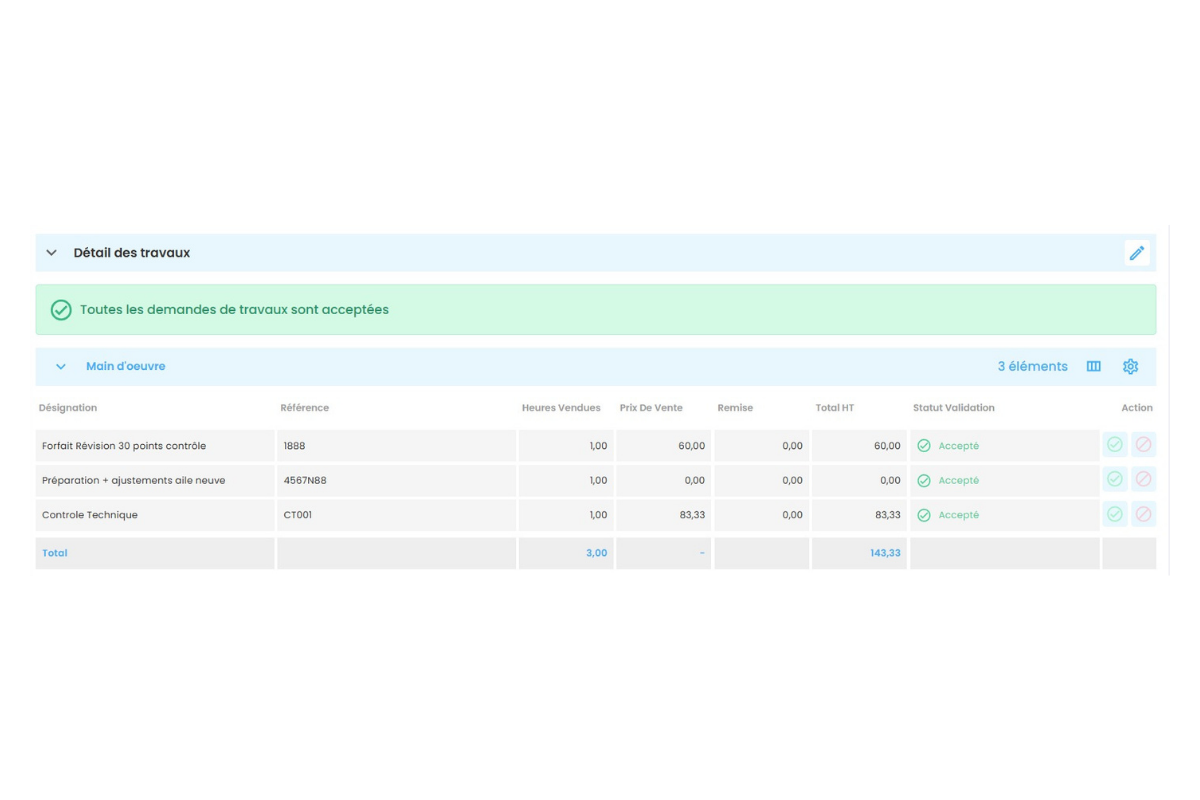This screenshot has height=800, width=1200.
Task: Click the Total row label
Action: [55, 553]
